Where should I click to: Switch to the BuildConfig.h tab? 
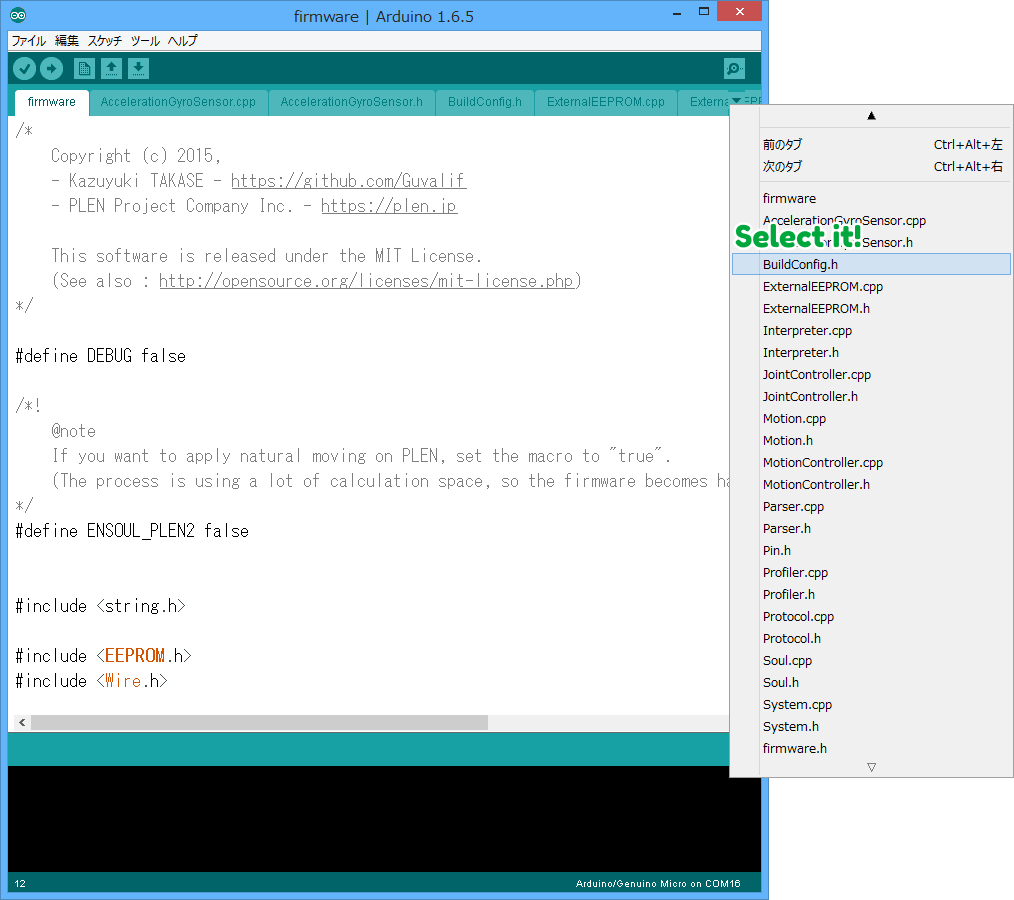coord(485,102)
